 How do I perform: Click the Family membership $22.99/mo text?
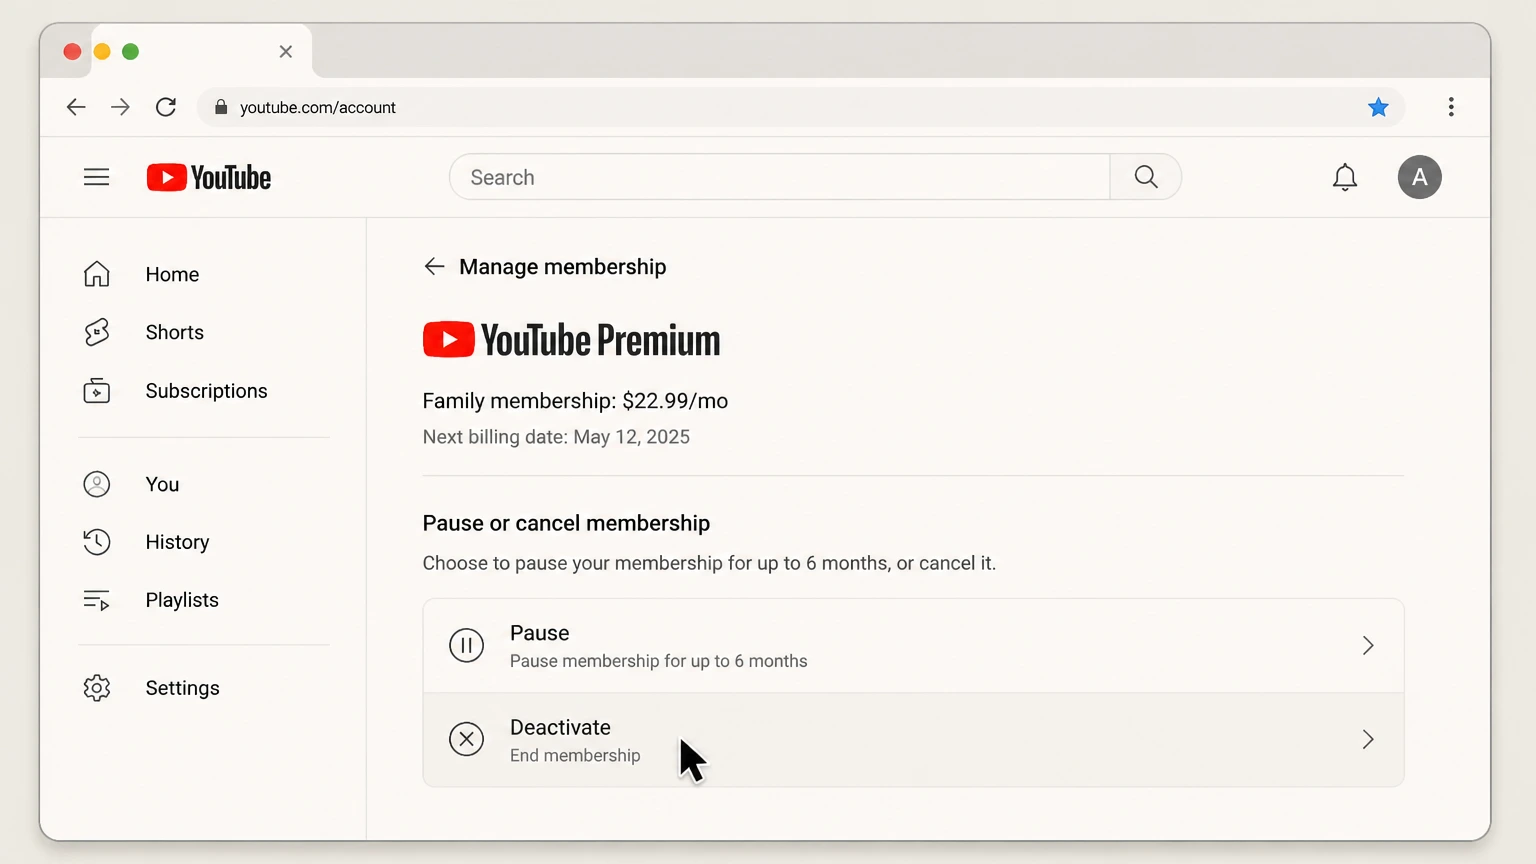click(575, 401)
